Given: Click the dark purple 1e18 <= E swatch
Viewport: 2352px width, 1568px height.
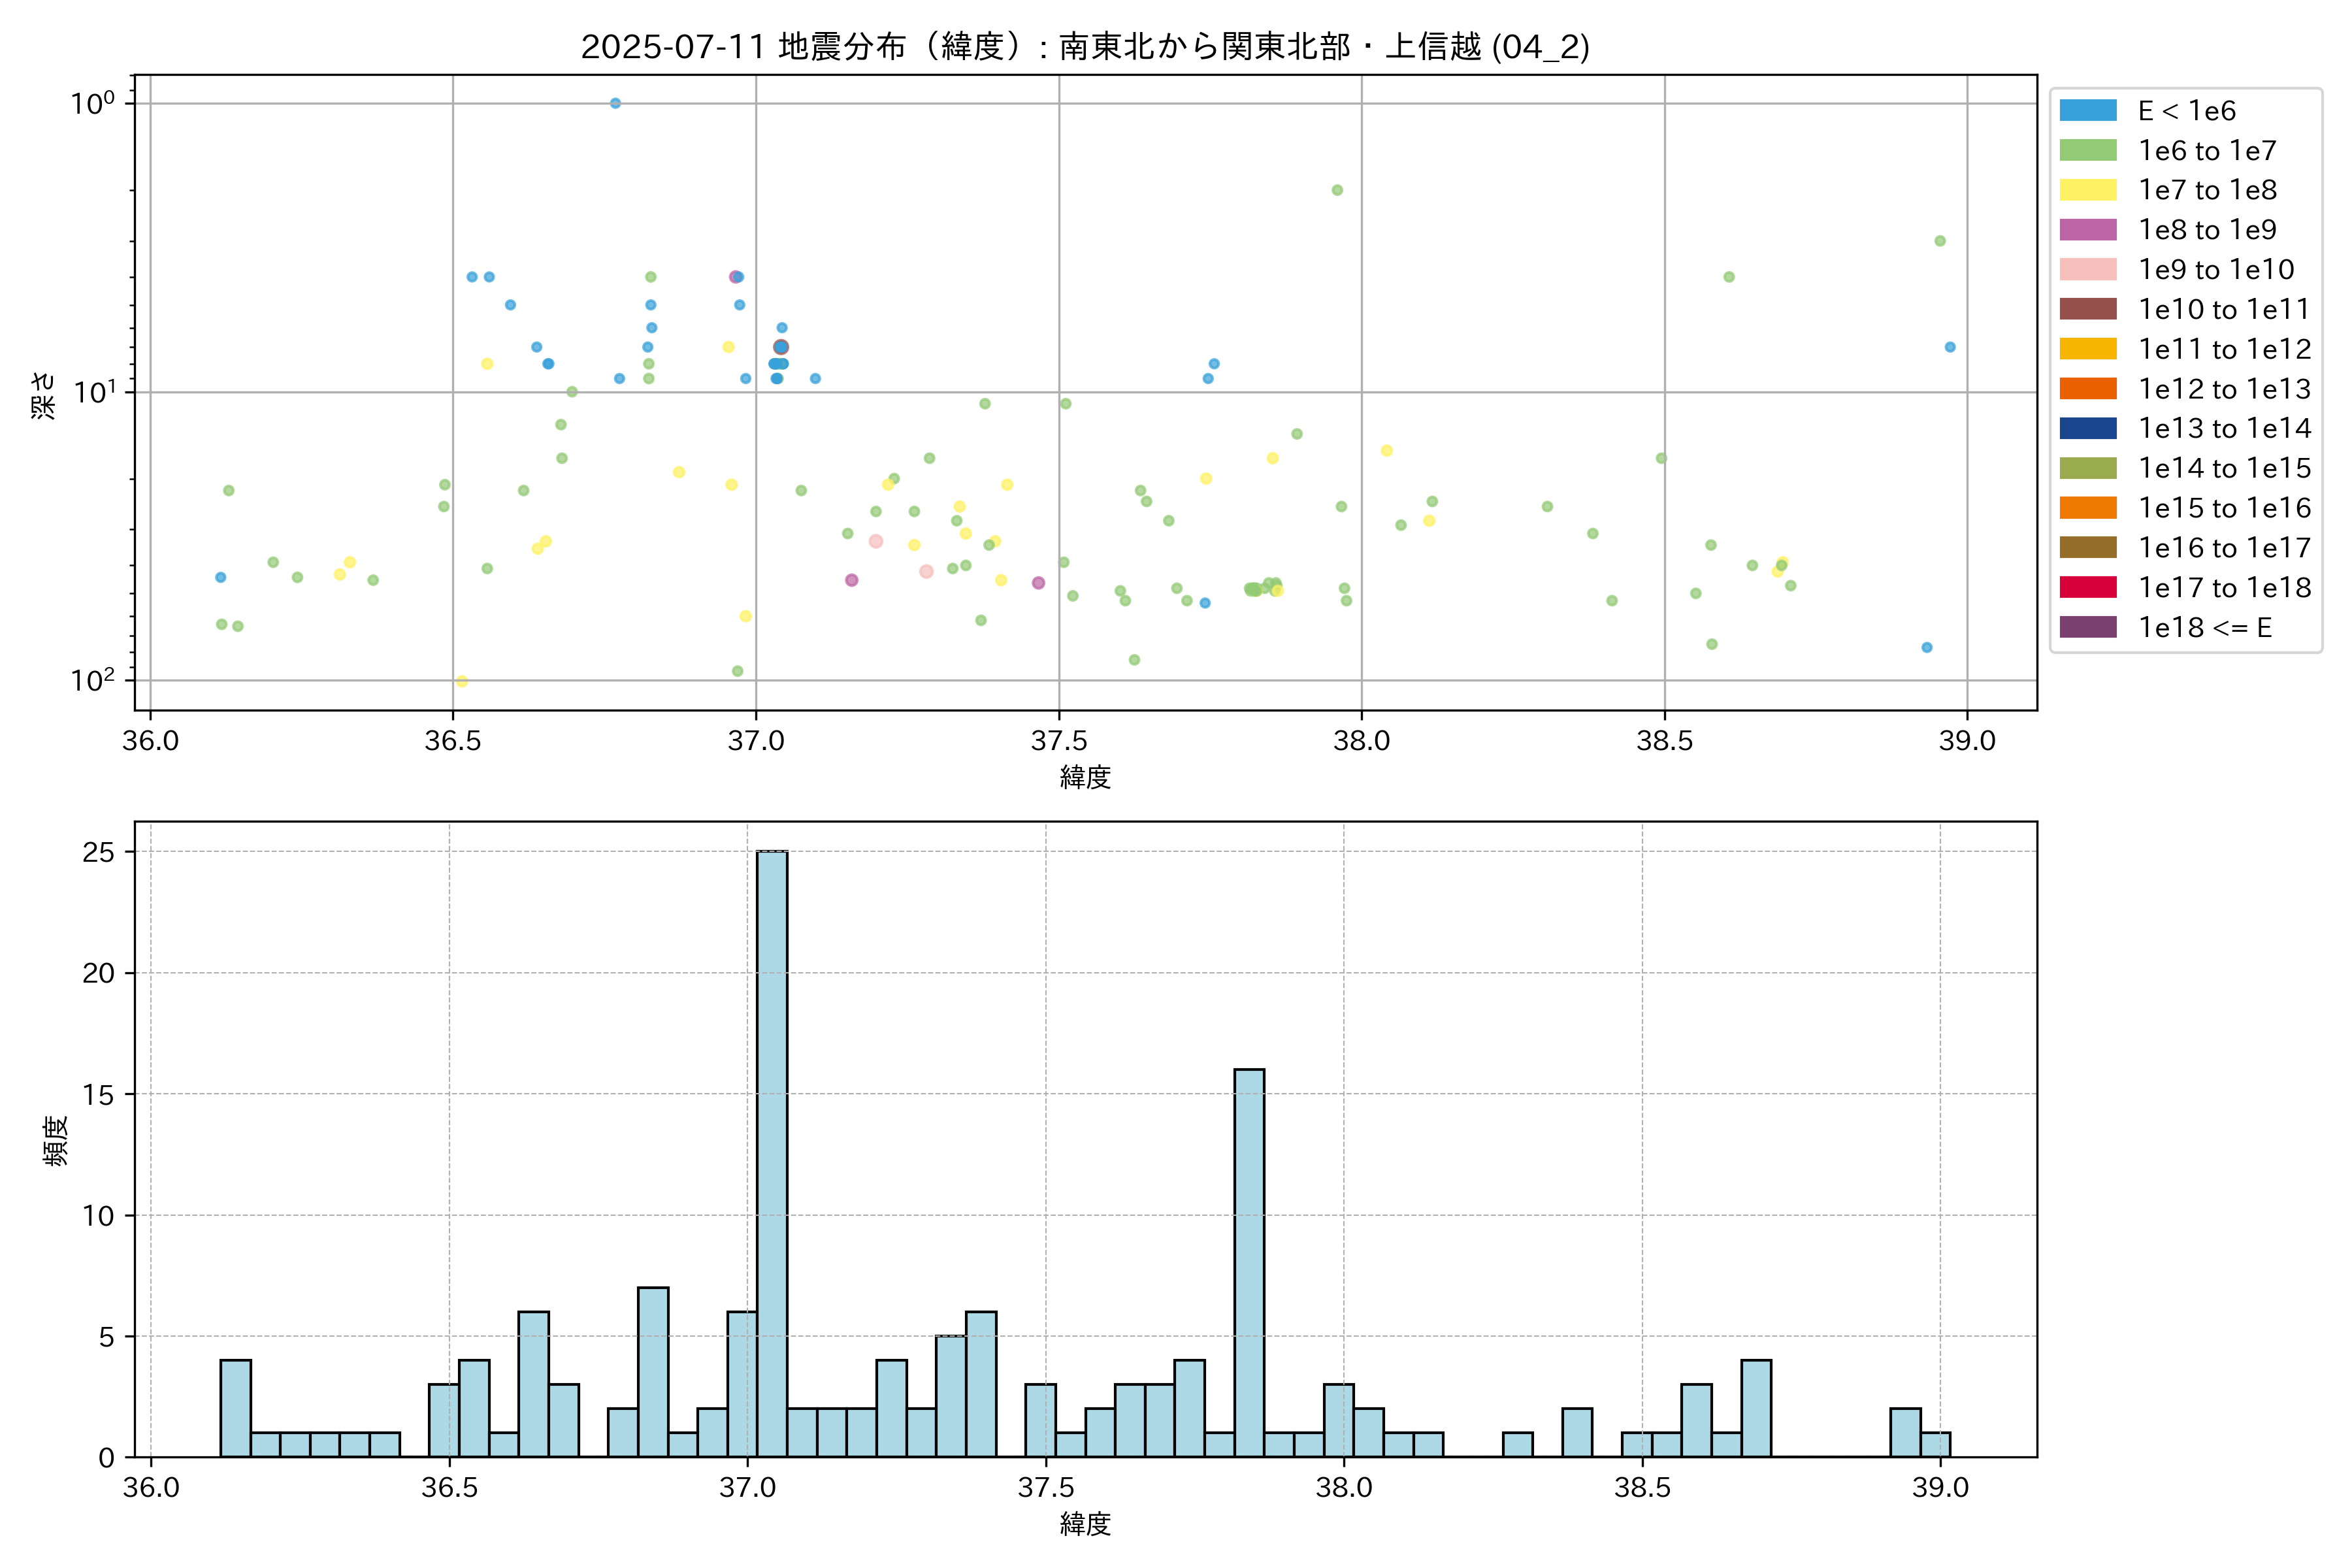Looking at the screenshot, I should pos(2088,627).
